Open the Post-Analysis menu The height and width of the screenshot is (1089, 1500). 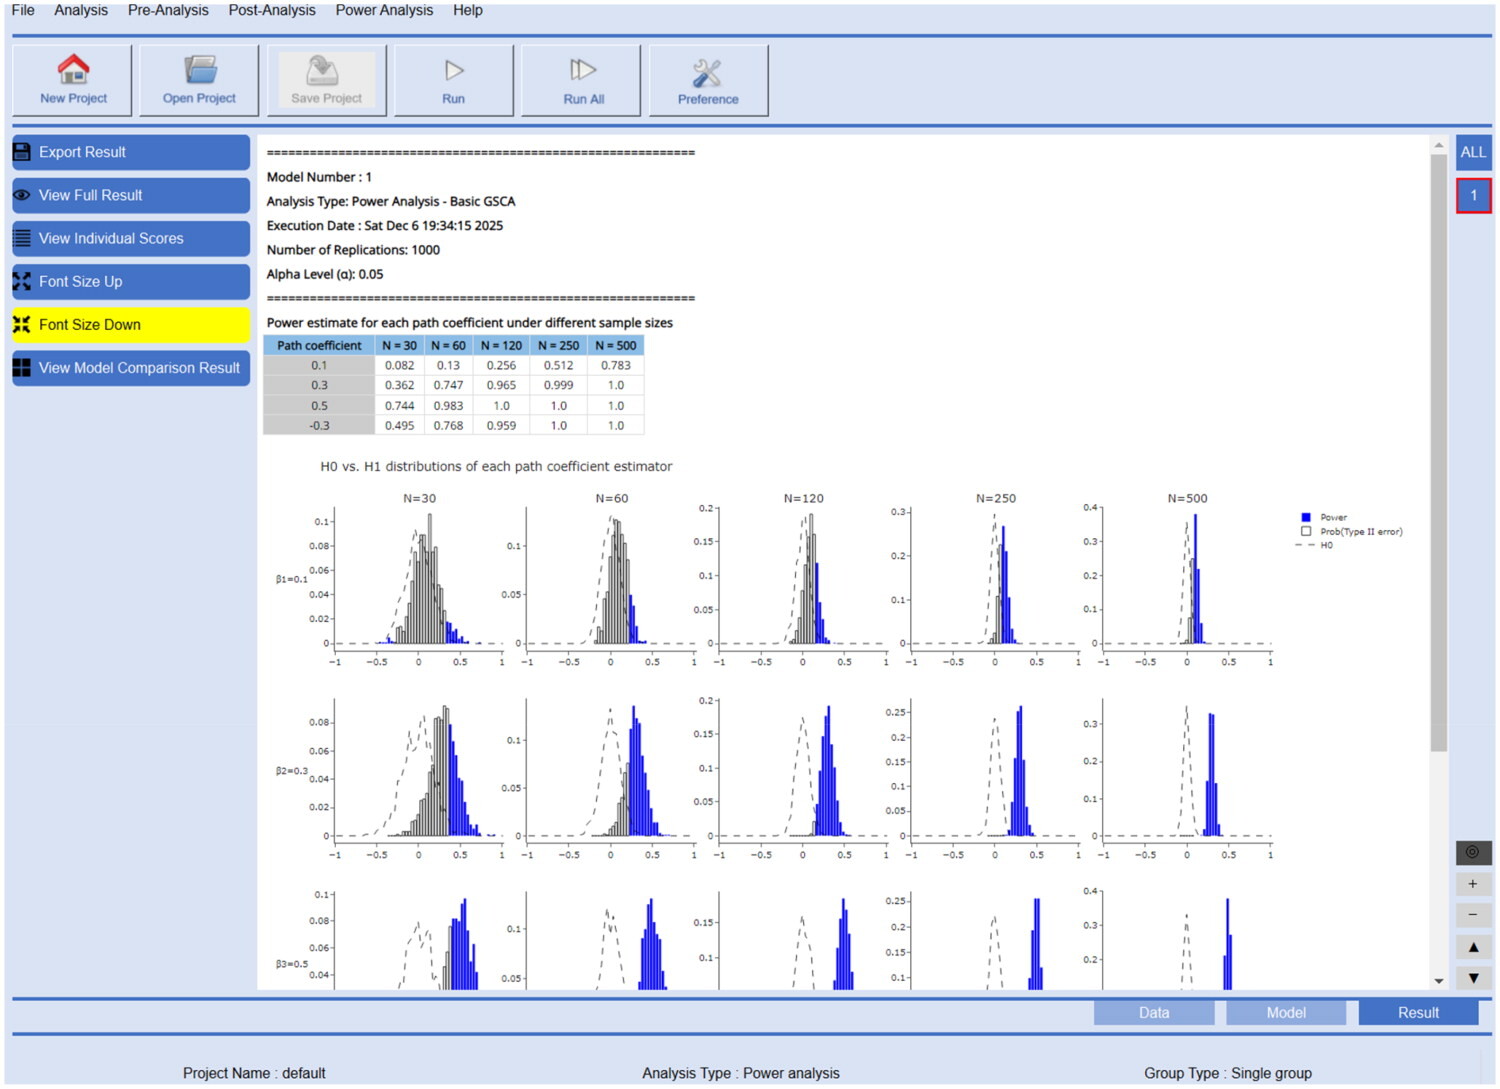(x=272, y=10)
